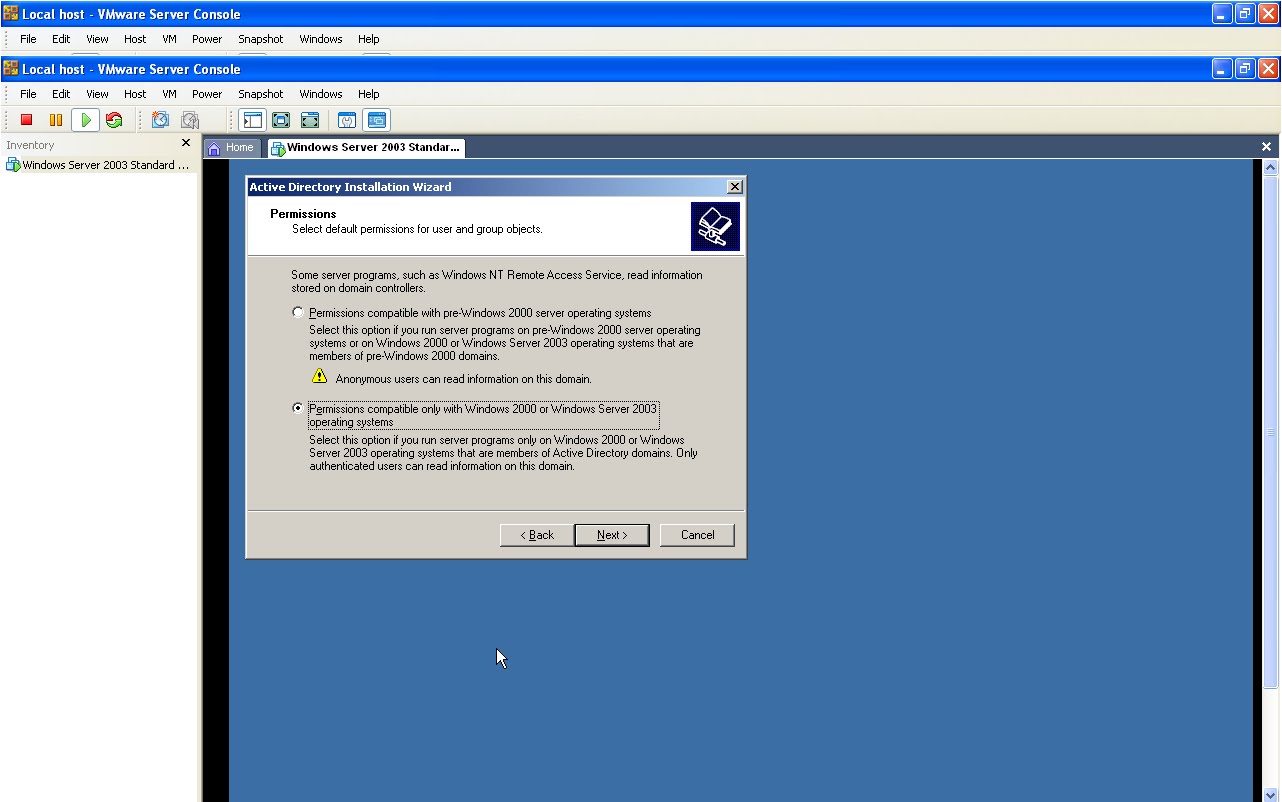Image resolution: width=1282 pixels, height=802 pixels.
Task: Open the Windows menu in front console window
Action: tap(321, 94)
